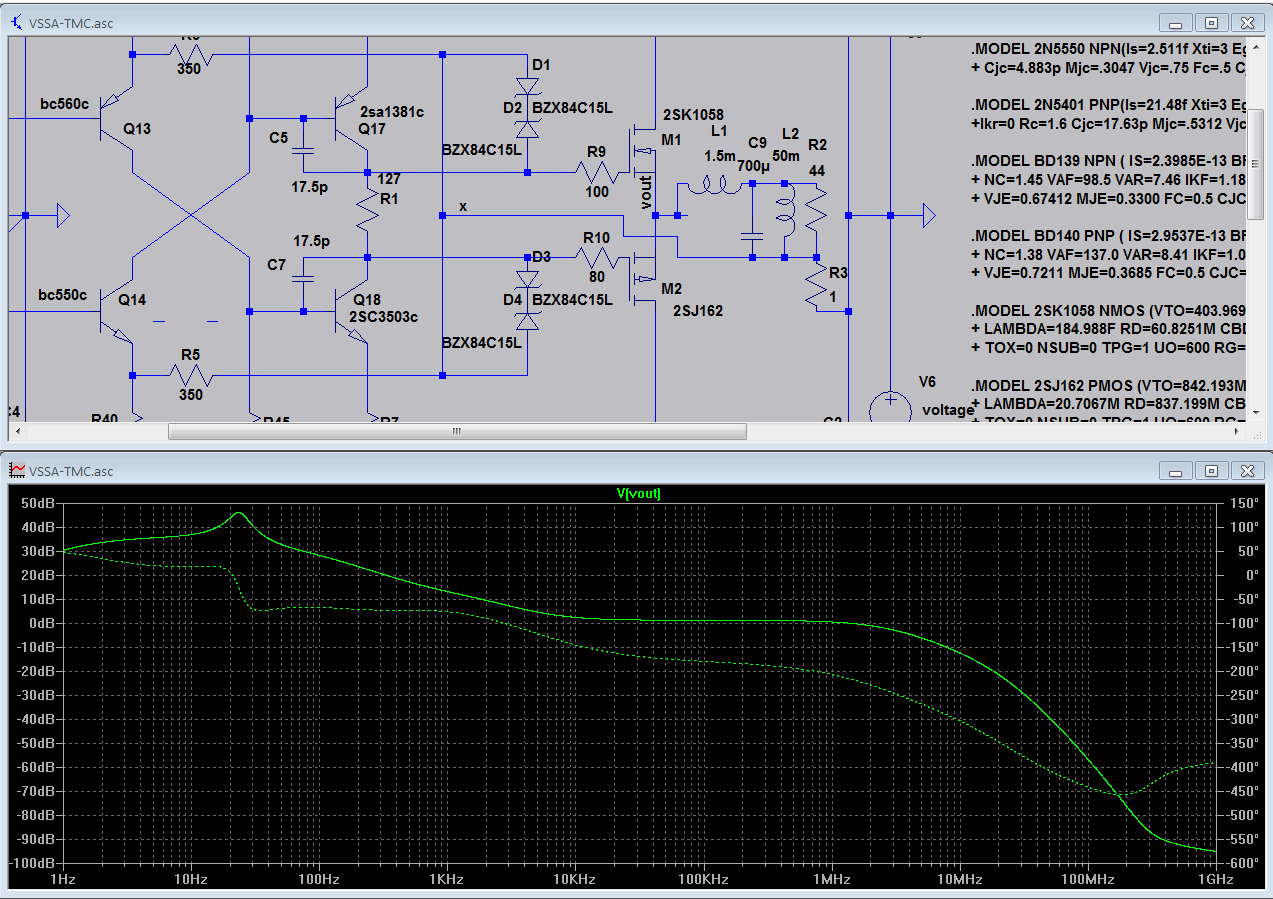1273x899 pixels.
Task: Select resistor R2 44 ohm
Action: click(x=816, y=208)
